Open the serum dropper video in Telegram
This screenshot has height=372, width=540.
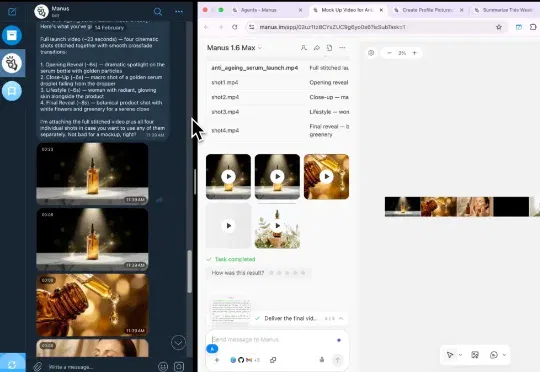tap(92, 305)
